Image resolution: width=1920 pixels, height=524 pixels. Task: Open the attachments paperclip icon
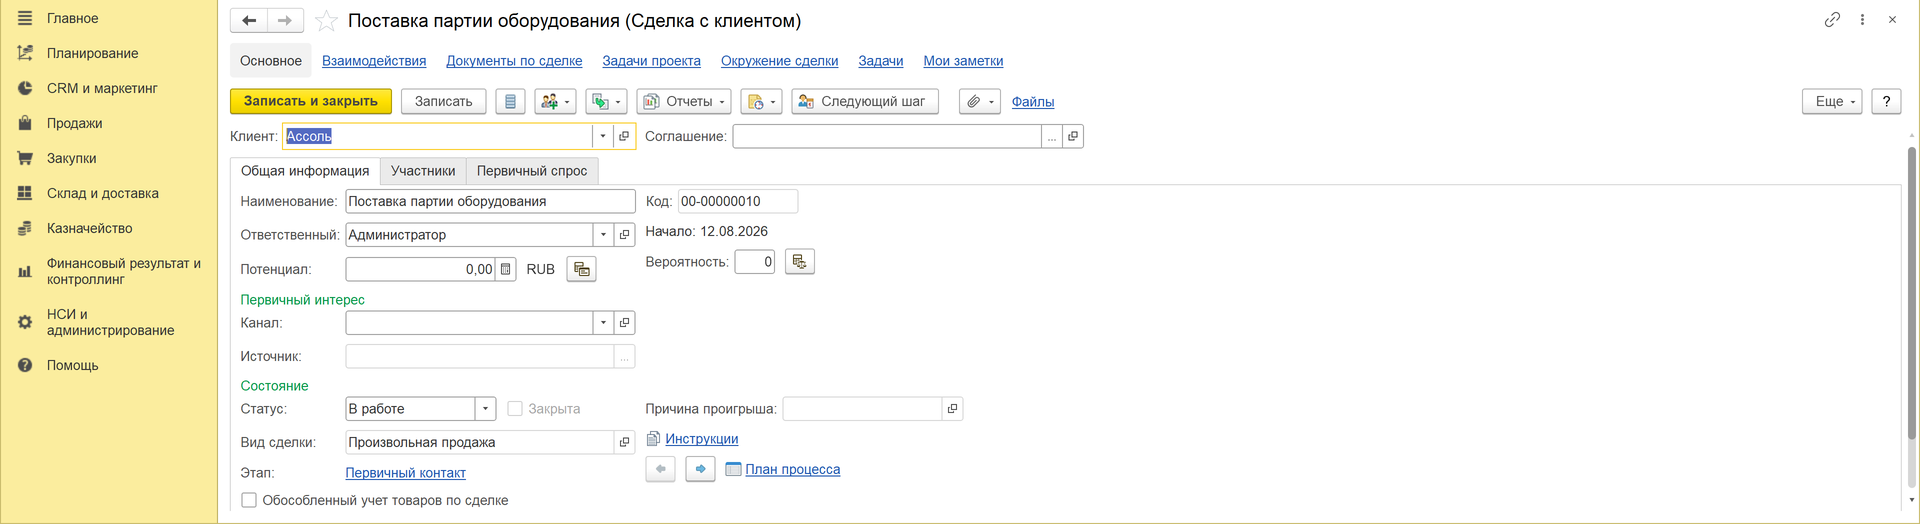click(x=979, y=102)
